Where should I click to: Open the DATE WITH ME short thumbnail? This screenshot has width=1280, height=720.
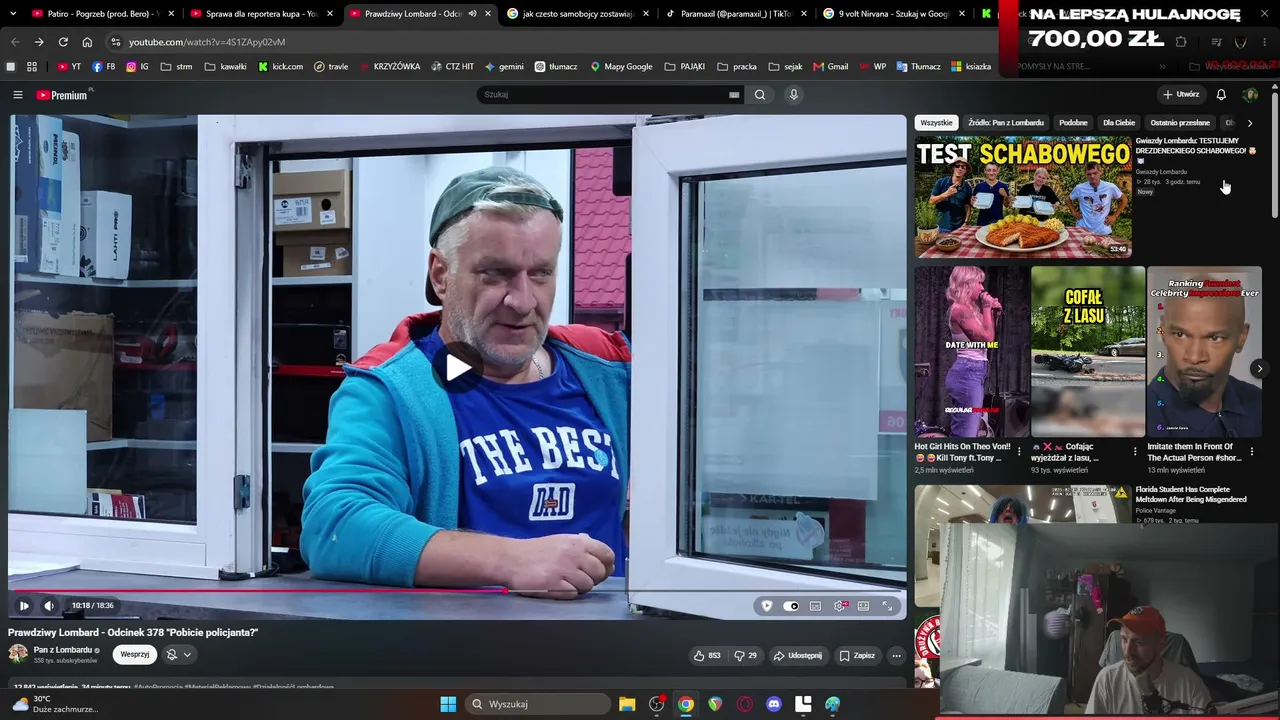pyautogui.click(x=972, y=352)
